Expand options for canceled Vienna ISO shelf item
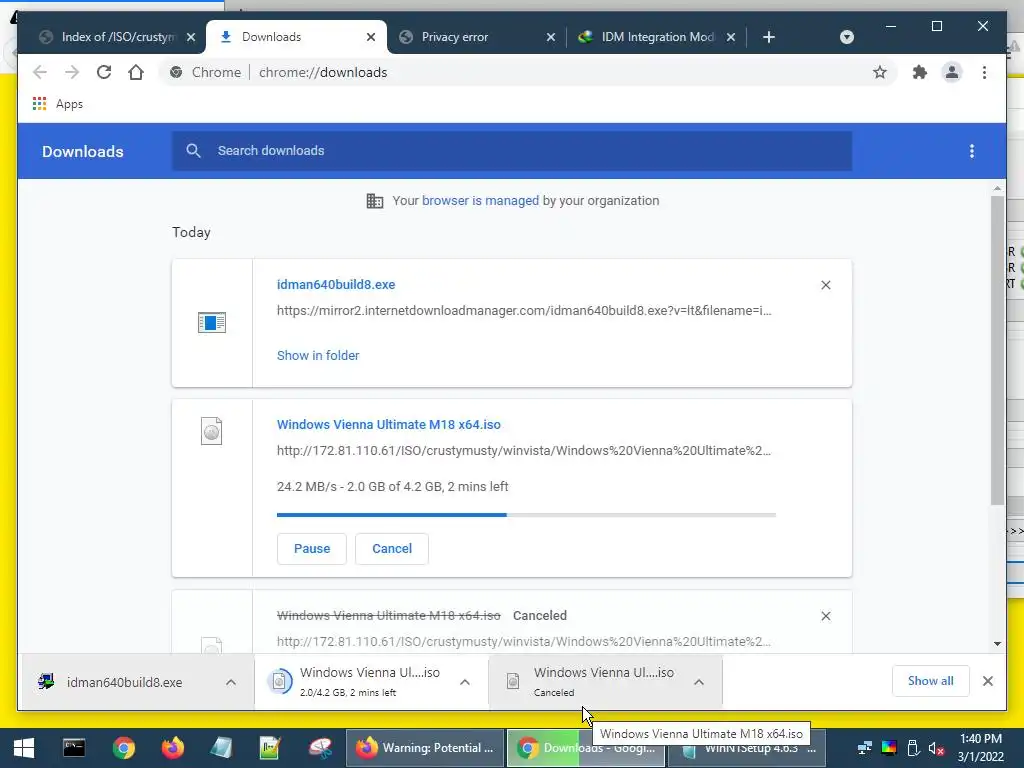 pos(699,682)
